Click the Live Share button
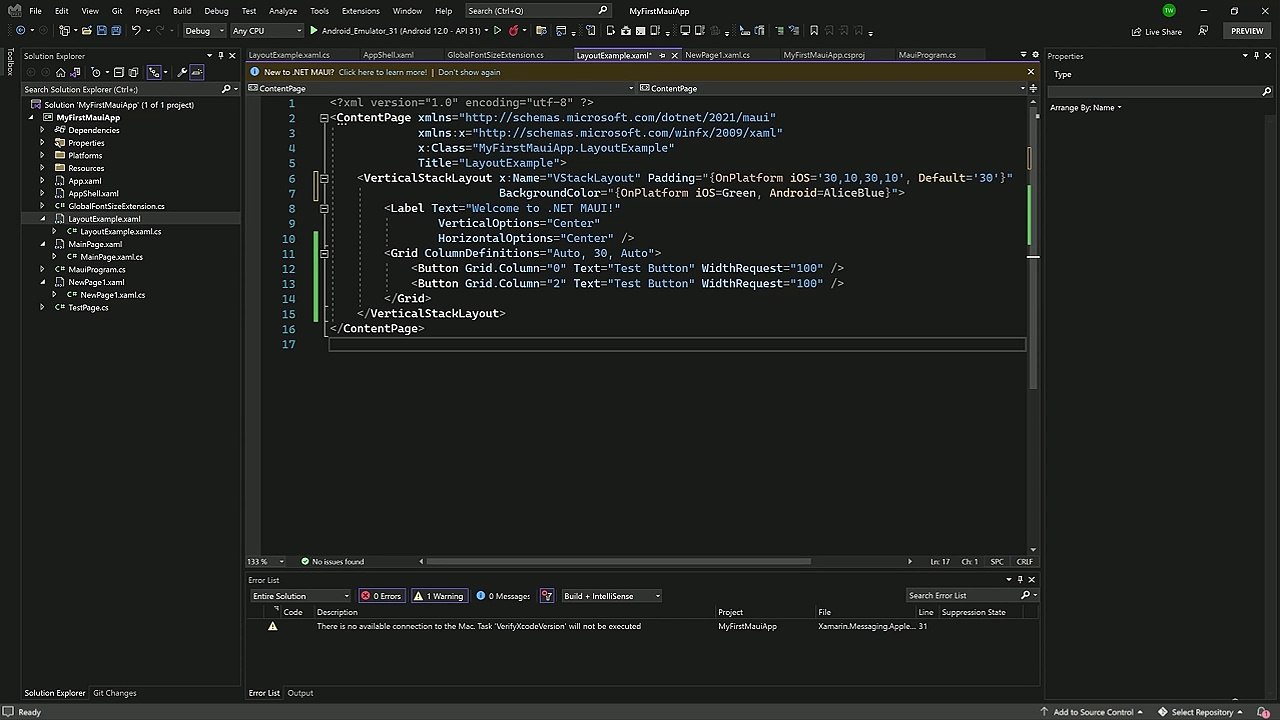Image resolution: width=1280 pixels, height=720 pixels. click(x=1157, y=31)
